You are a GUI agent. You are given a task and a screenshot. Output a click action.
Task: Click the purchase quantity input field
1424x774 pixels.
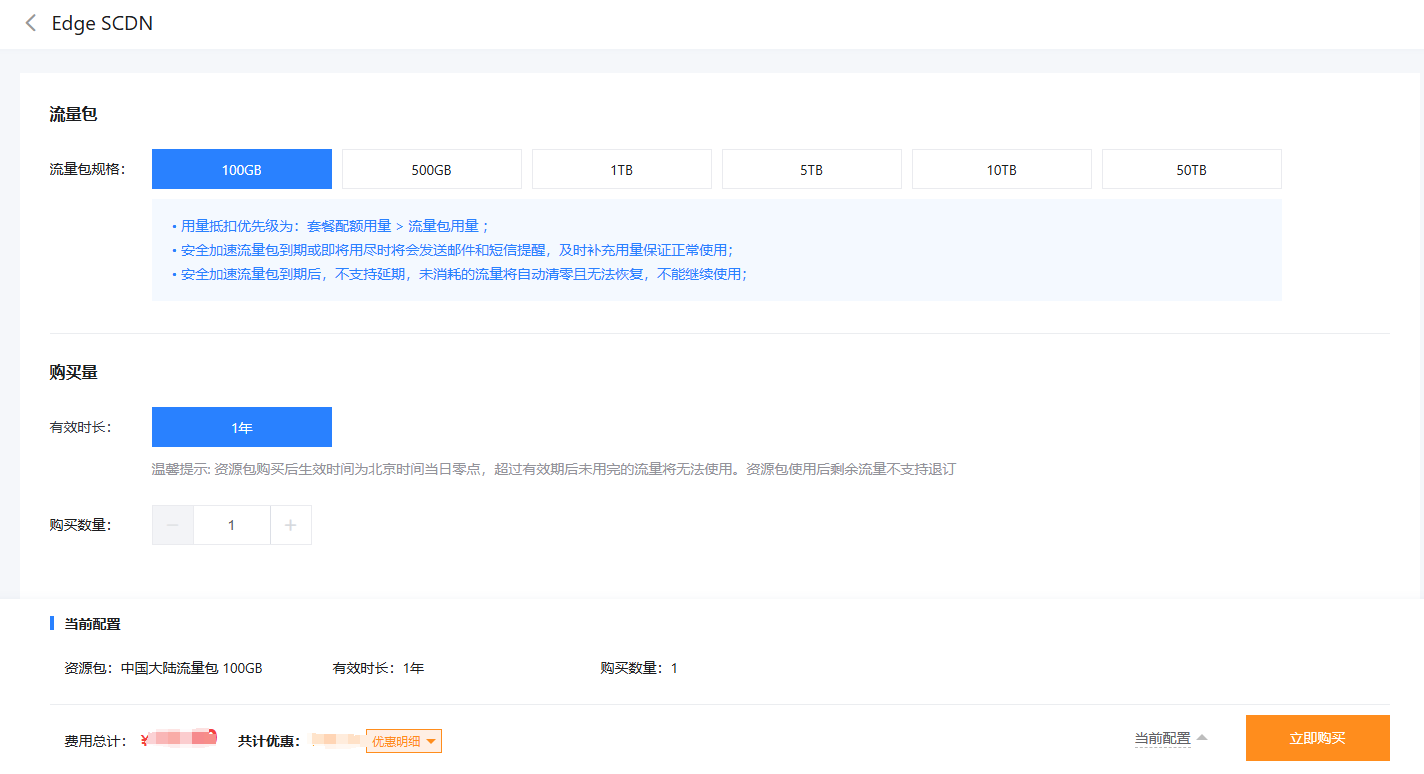232,525
